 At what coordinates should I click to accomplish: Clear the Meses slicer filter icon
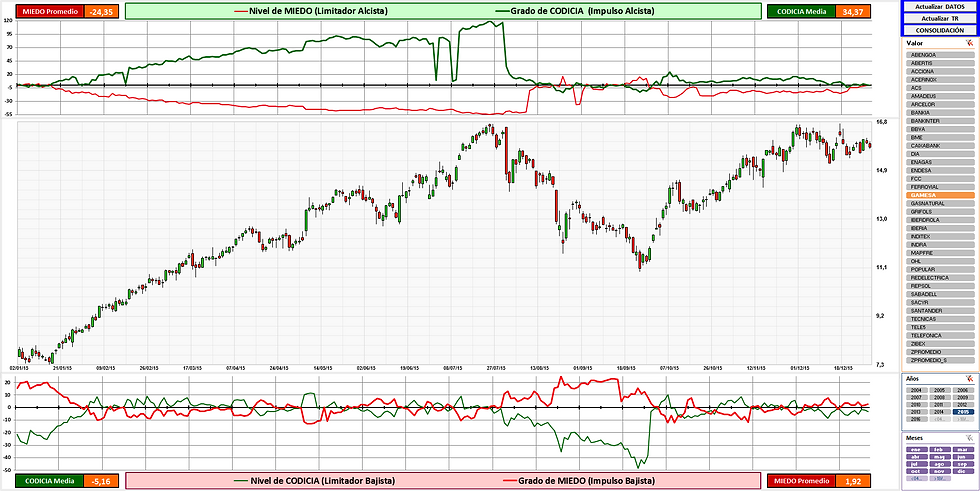[x=969, y=438]
